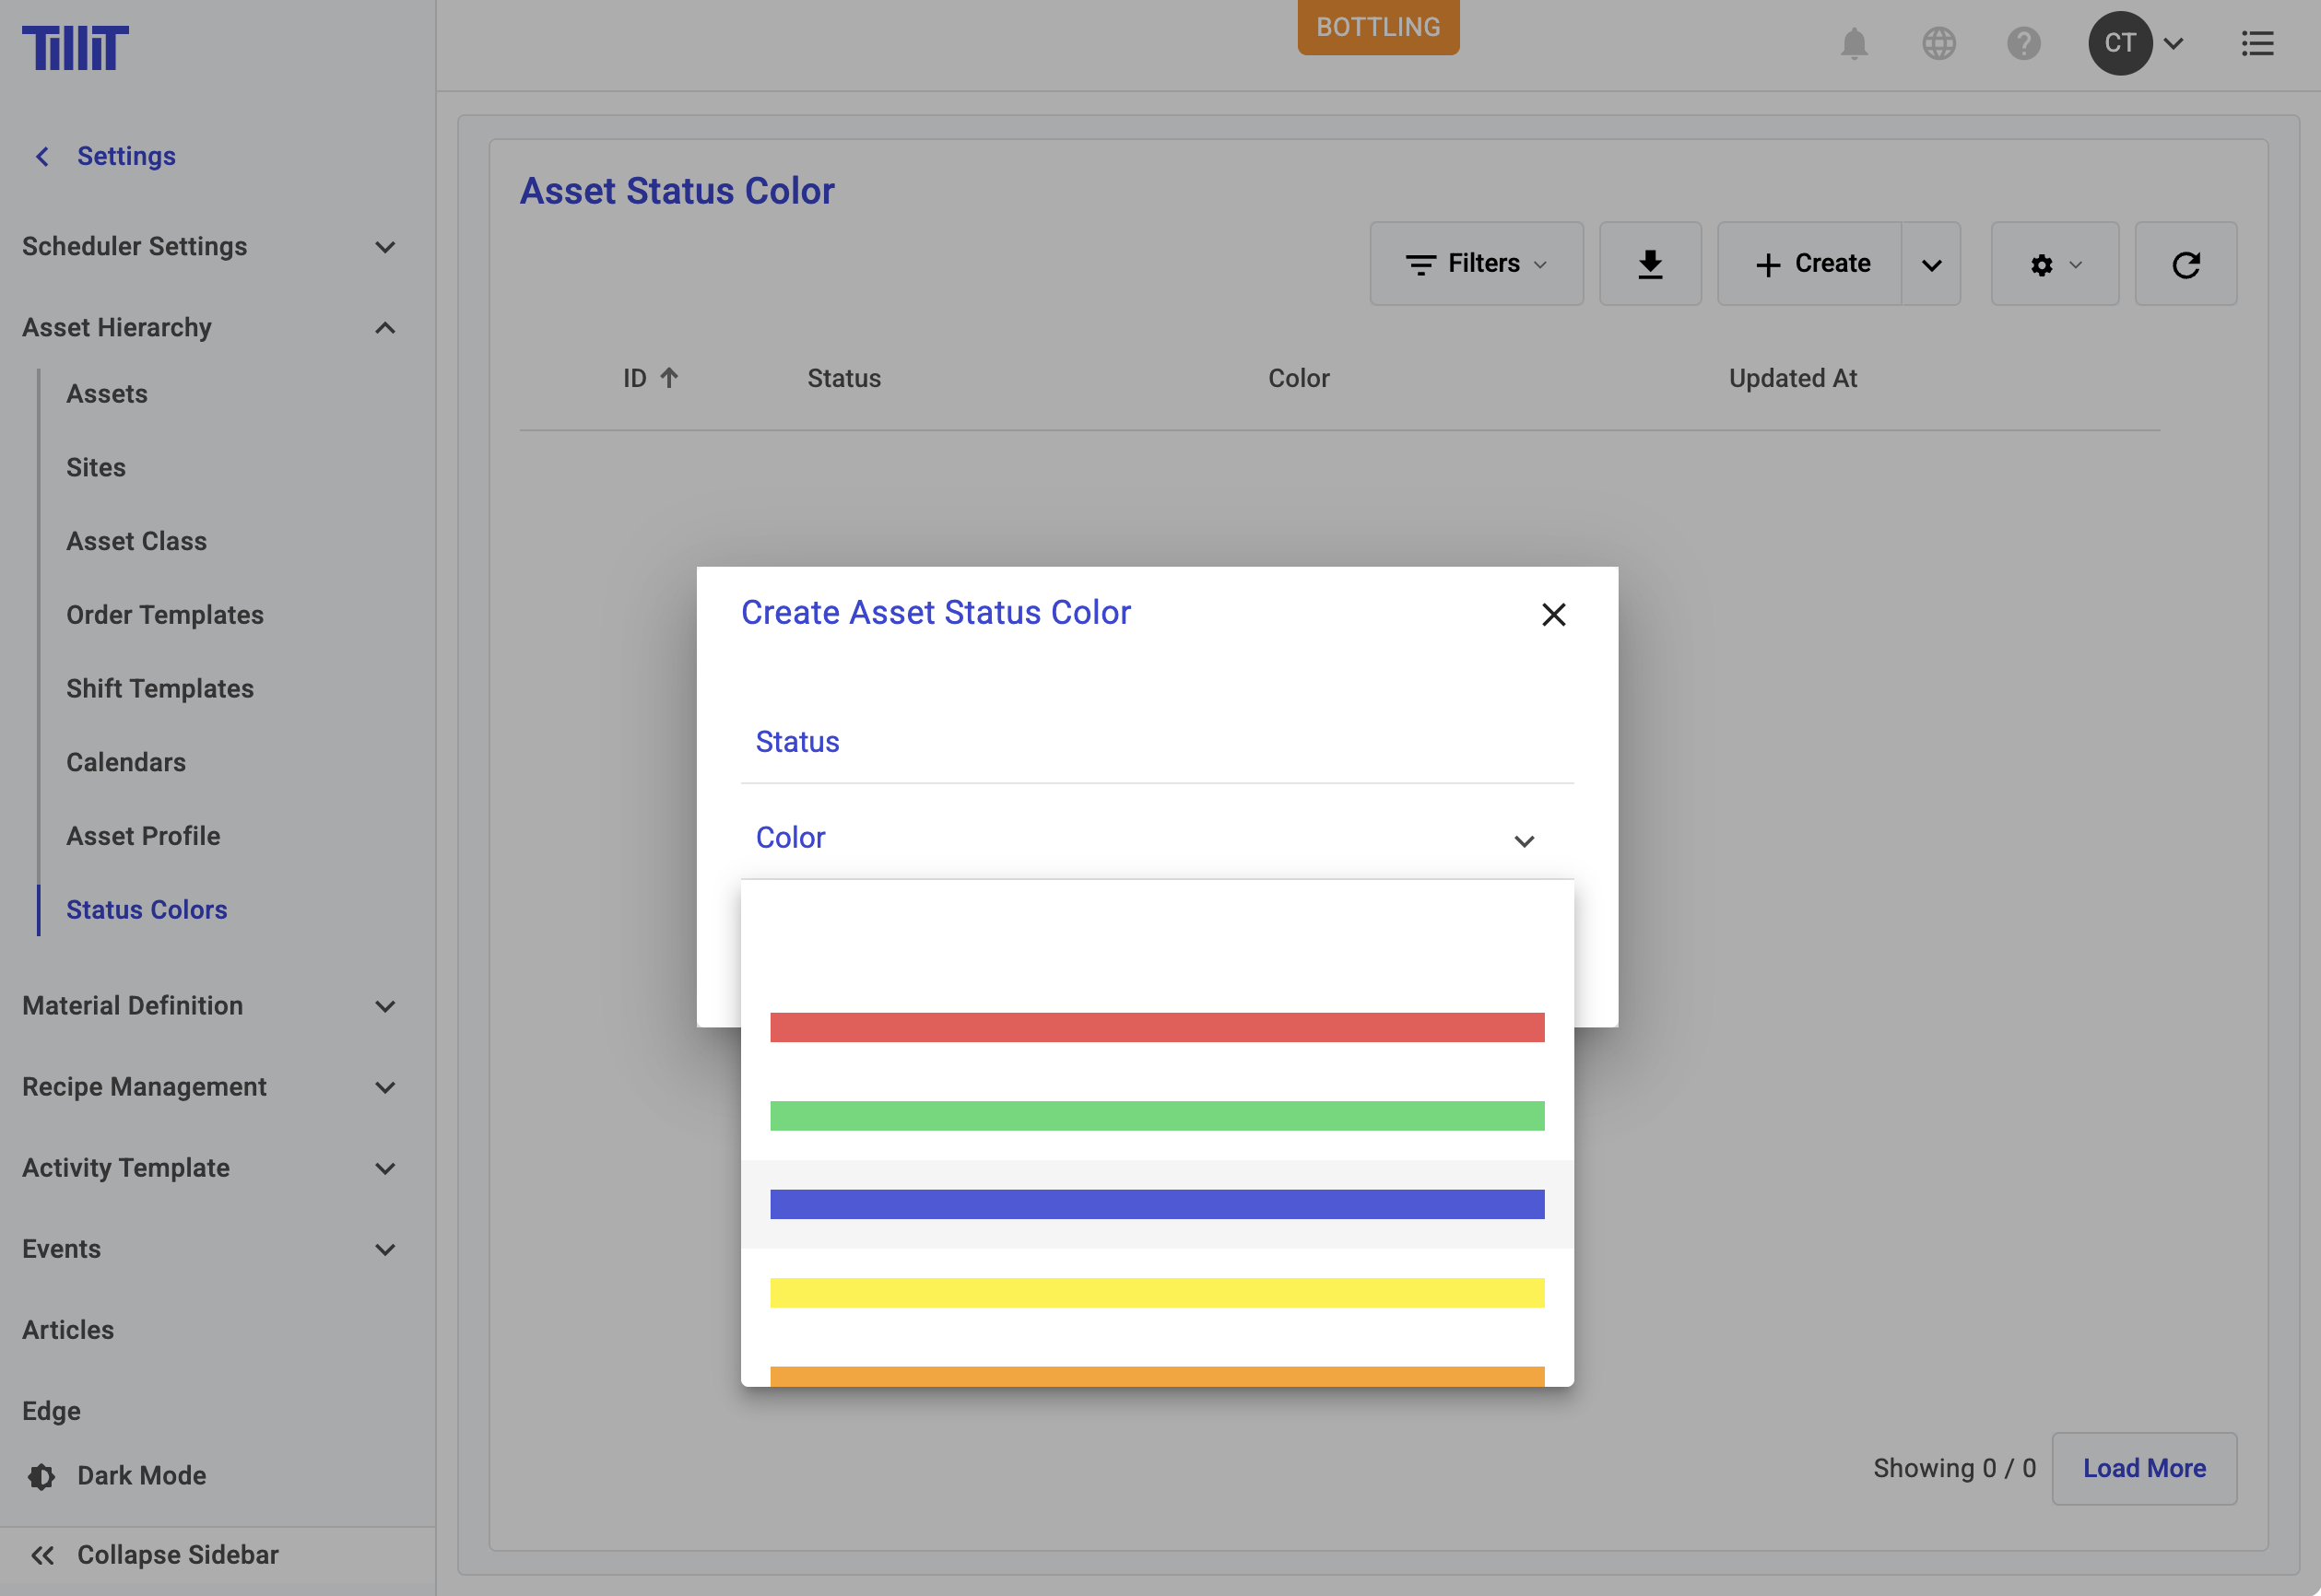The width and height of the screenshot is (2321, 1596).
Task: Collapse the sidebar with double-chevron
Action: click(42, 1555)
